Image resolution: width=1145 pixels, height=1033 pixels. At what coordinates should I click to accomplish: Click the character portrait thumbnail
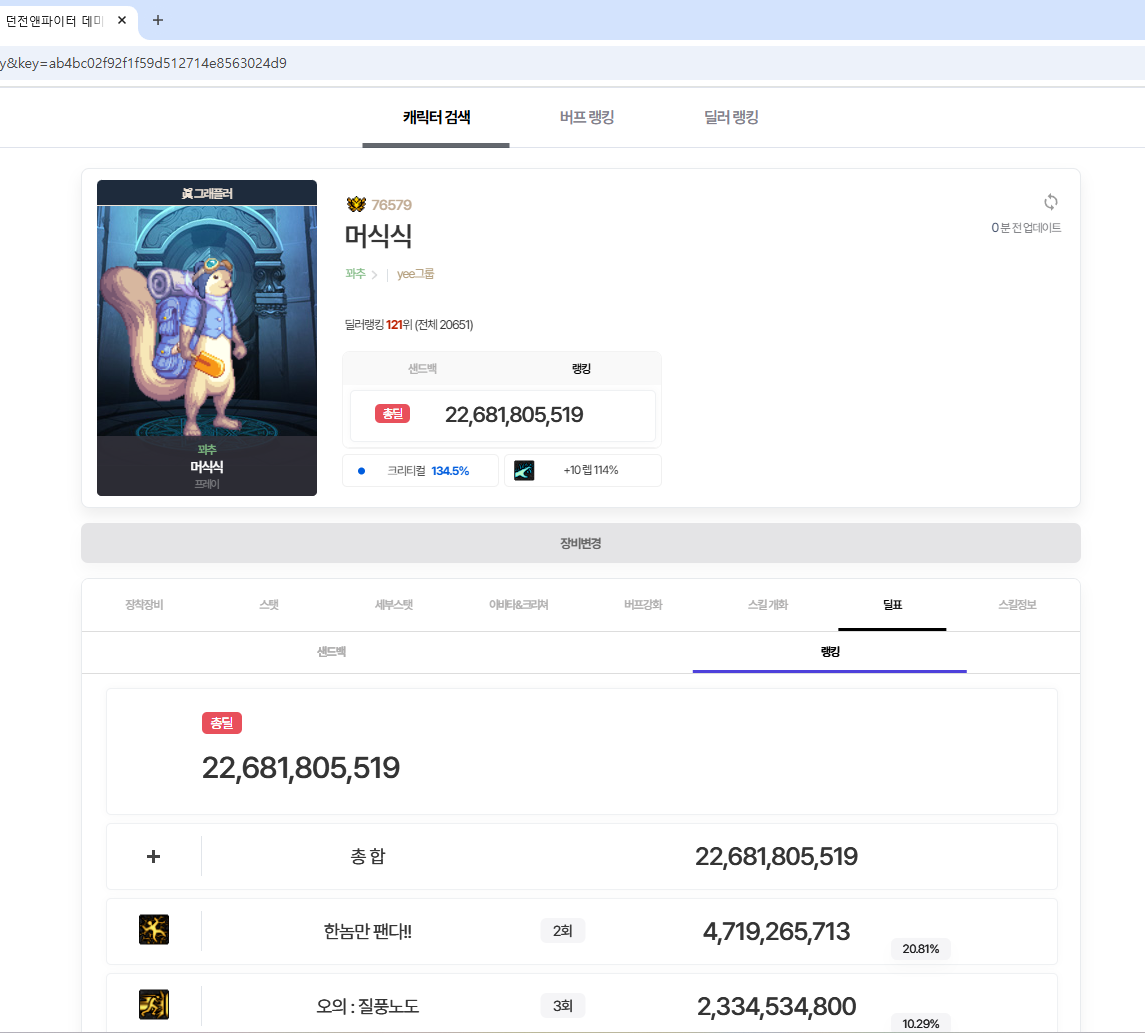click(207, 338)
